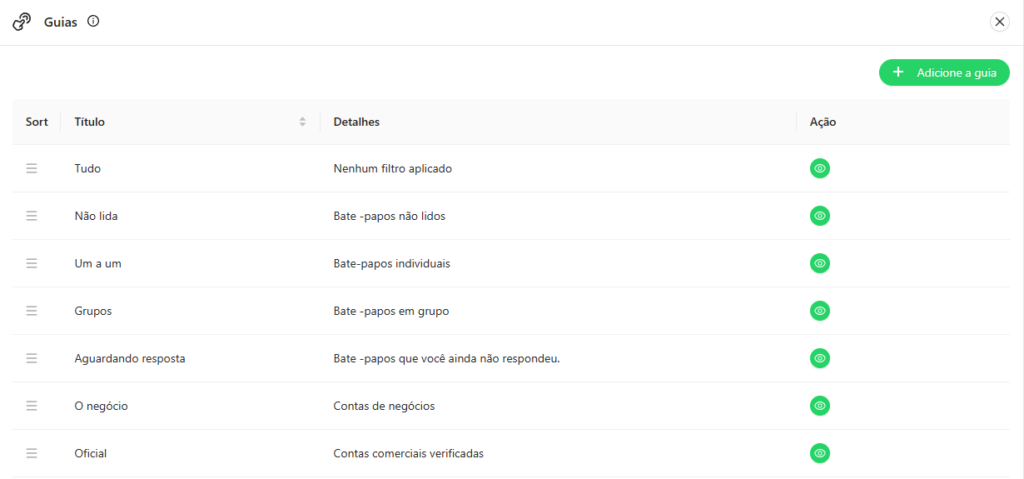Toggle the eye icon for Um a um
Viewport: 1024px width, 479px height.
click(820, 263)
